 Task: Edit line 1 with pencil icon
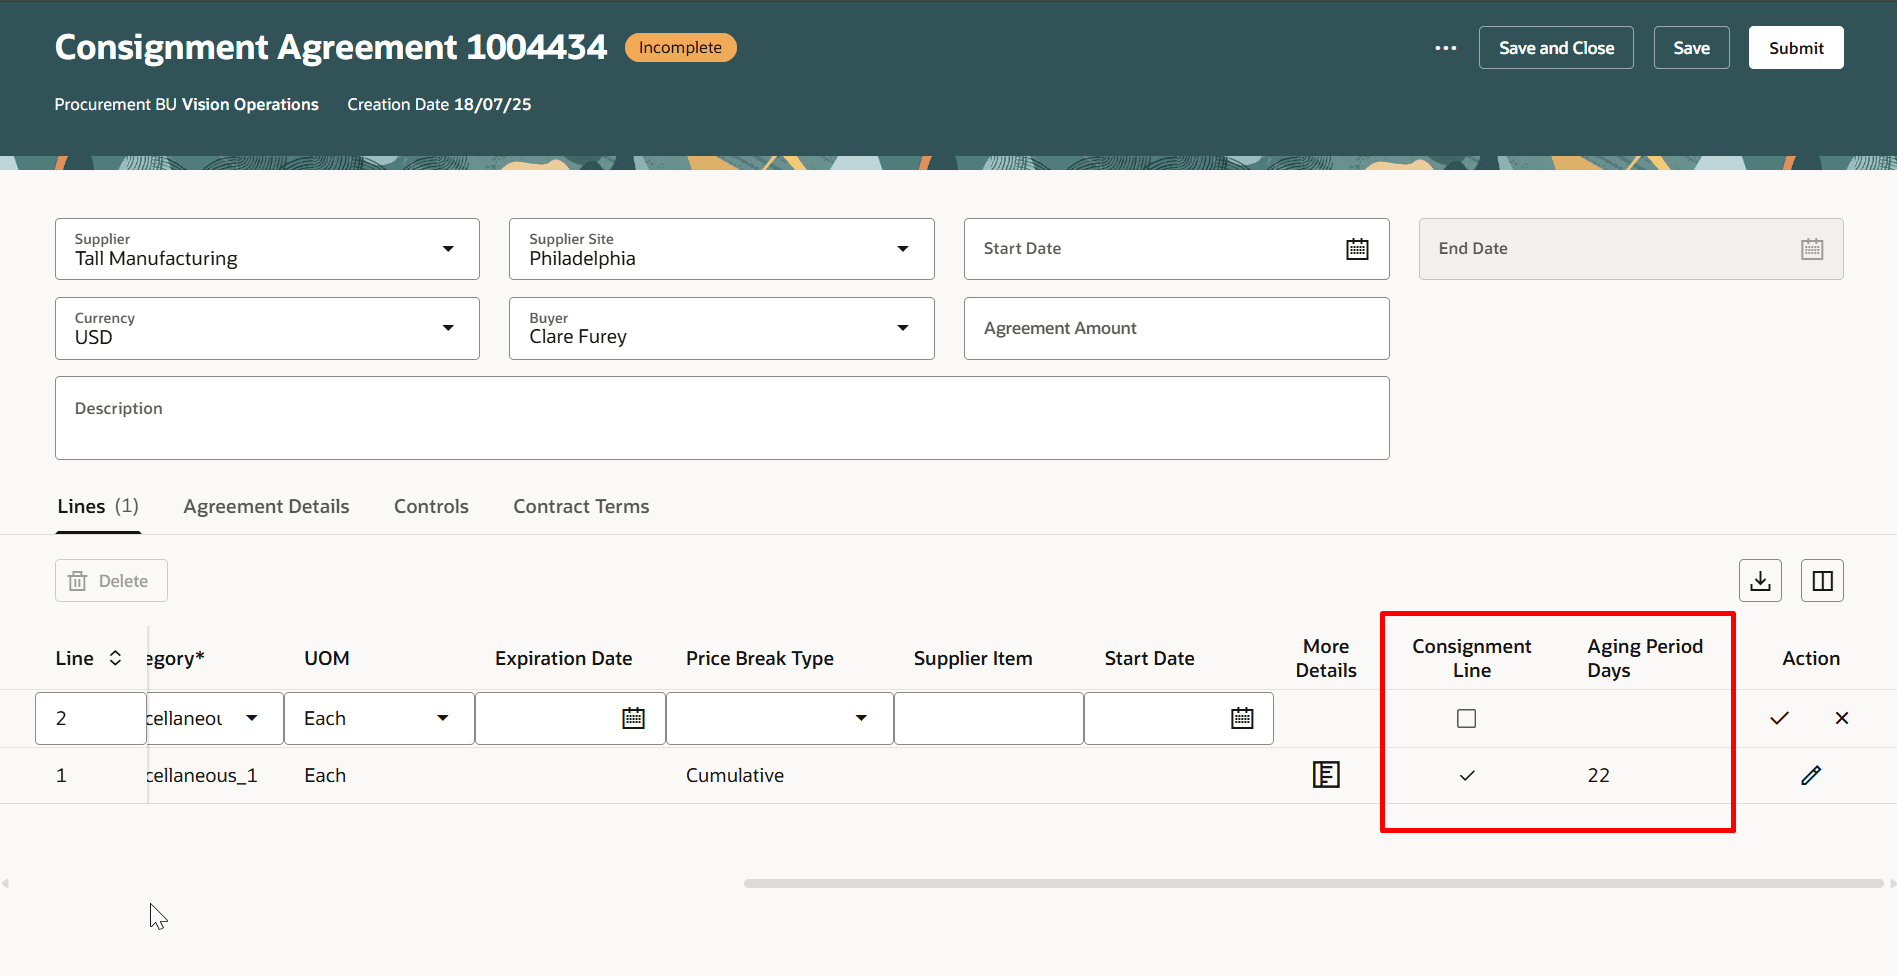[x=1811, y=775]
